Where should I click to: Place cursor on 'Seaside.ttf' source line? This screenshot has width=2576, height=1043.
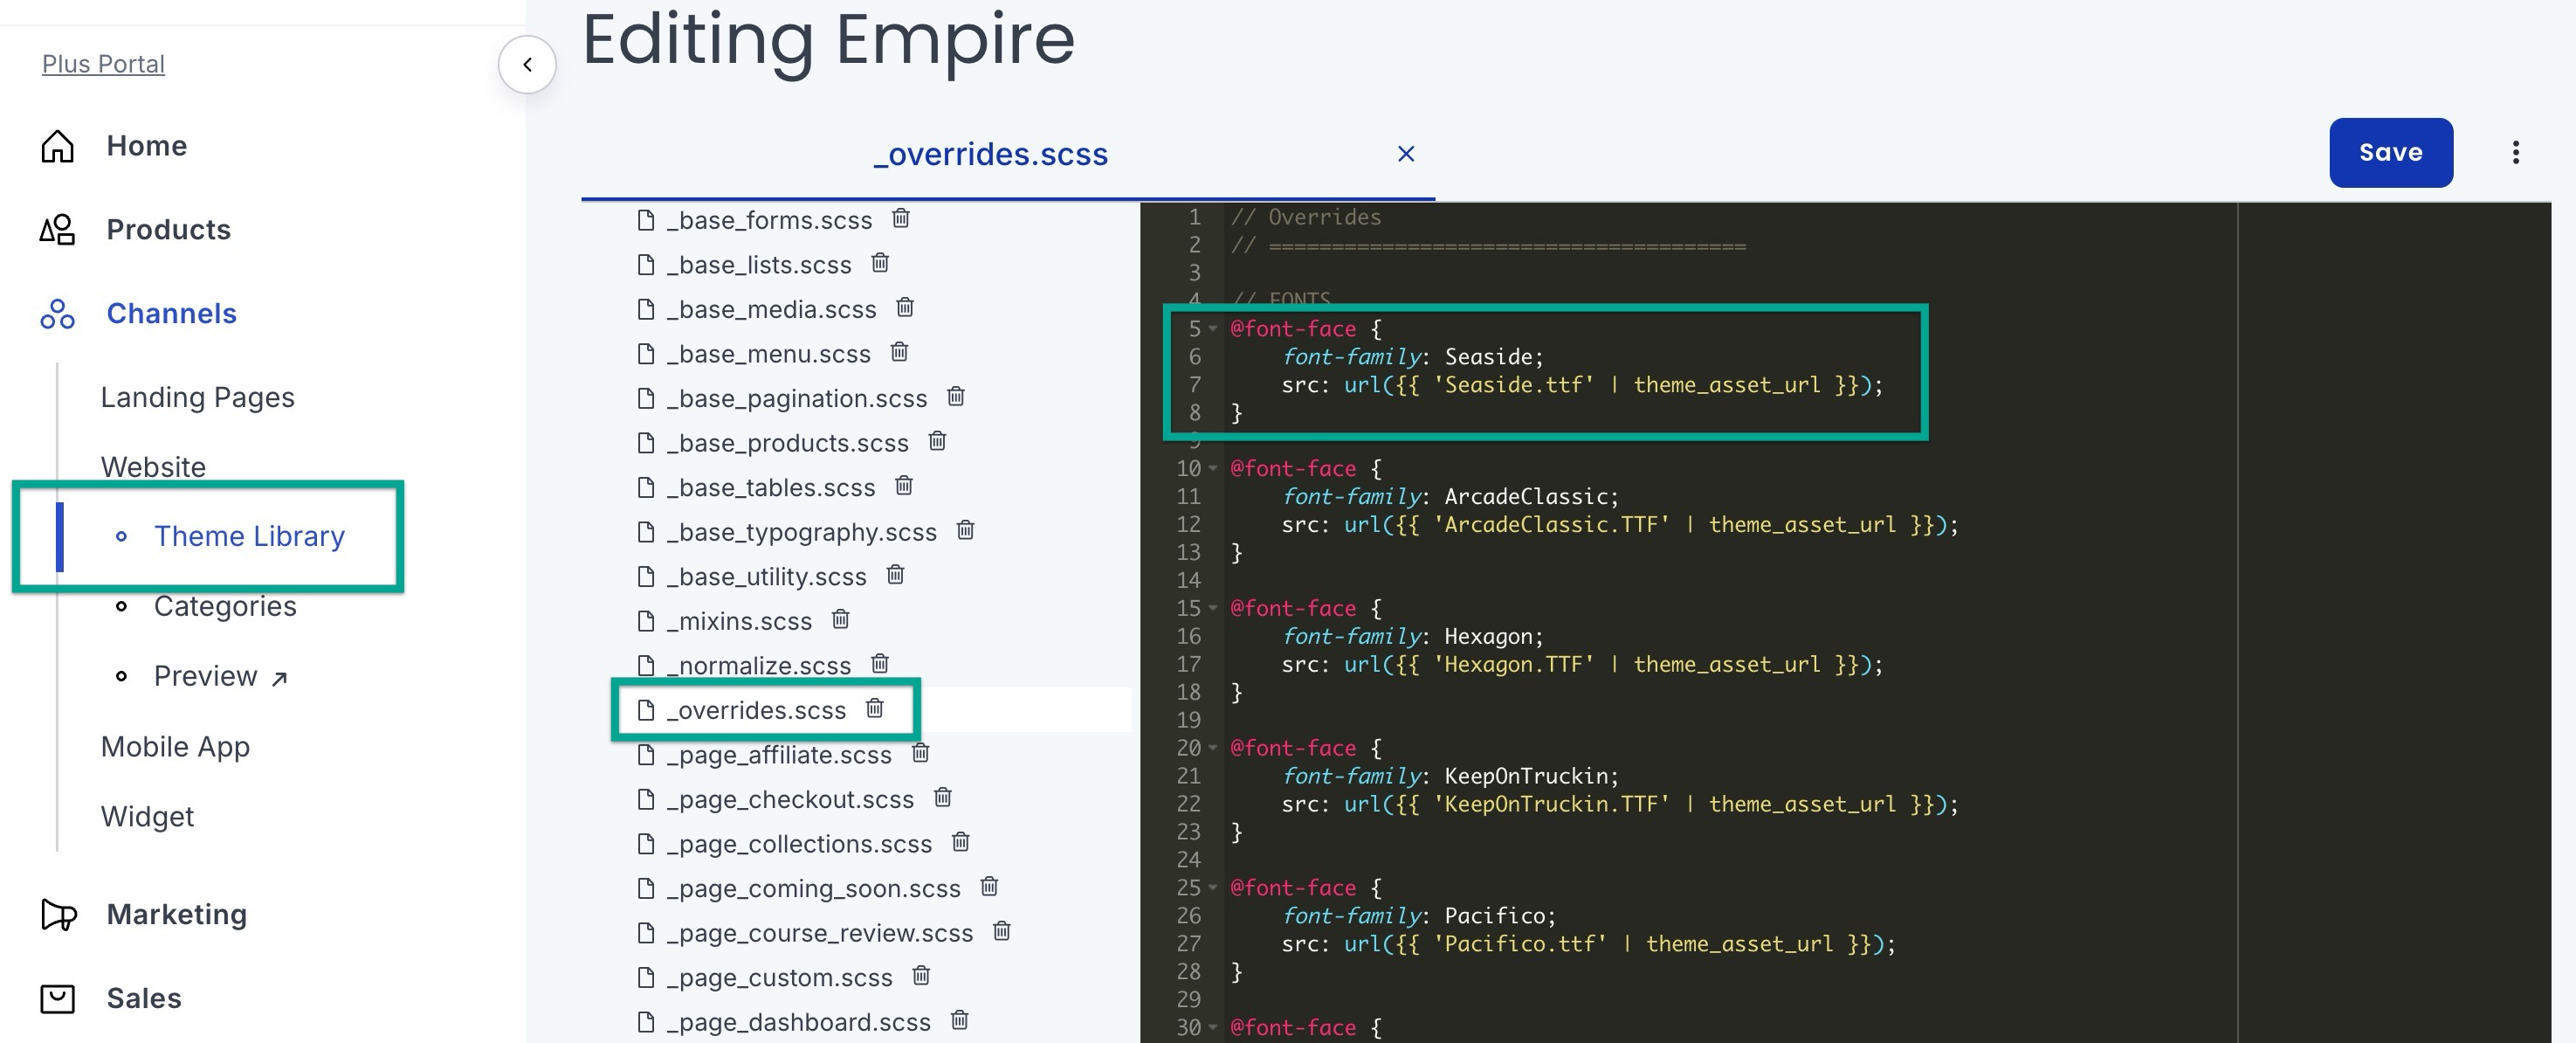coord(1582,385)
